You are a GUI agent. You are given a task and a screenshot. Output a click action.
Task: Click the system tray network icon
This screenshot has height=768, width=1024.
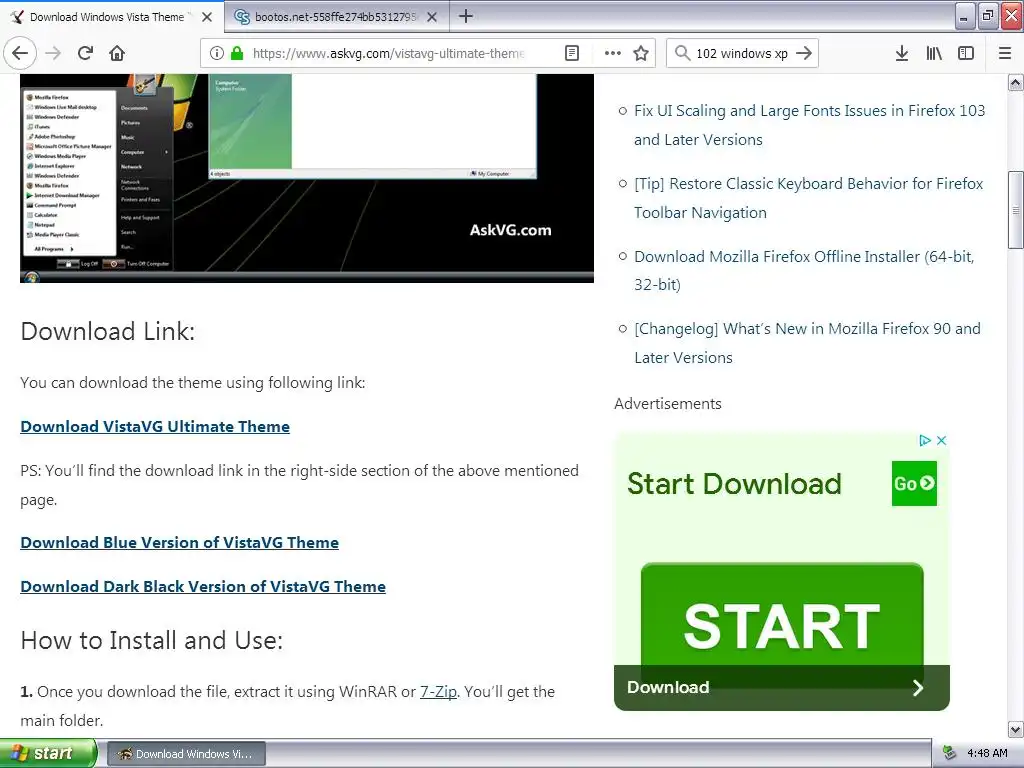[x=949, y=753]
